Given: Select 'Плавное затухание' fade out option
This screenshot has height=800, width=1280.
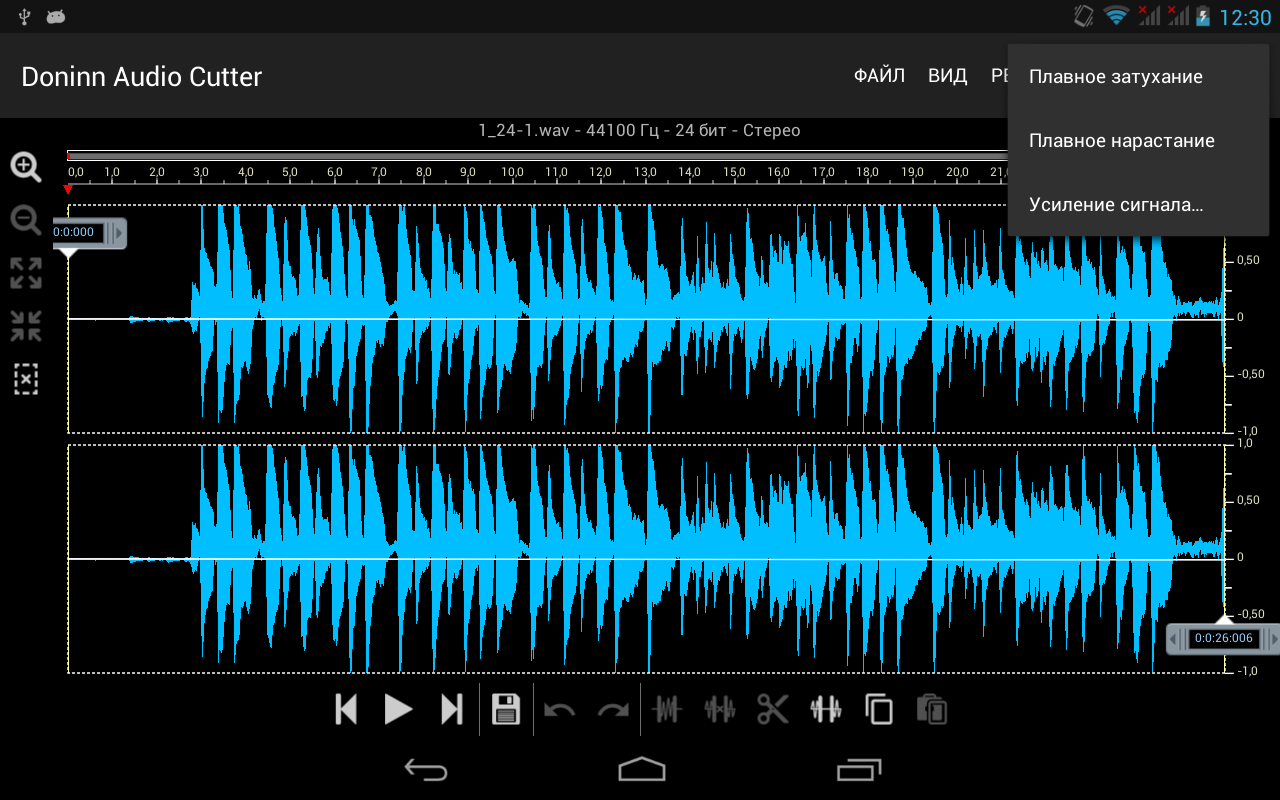Looking at the screenshot, I should pos(1115,77).
